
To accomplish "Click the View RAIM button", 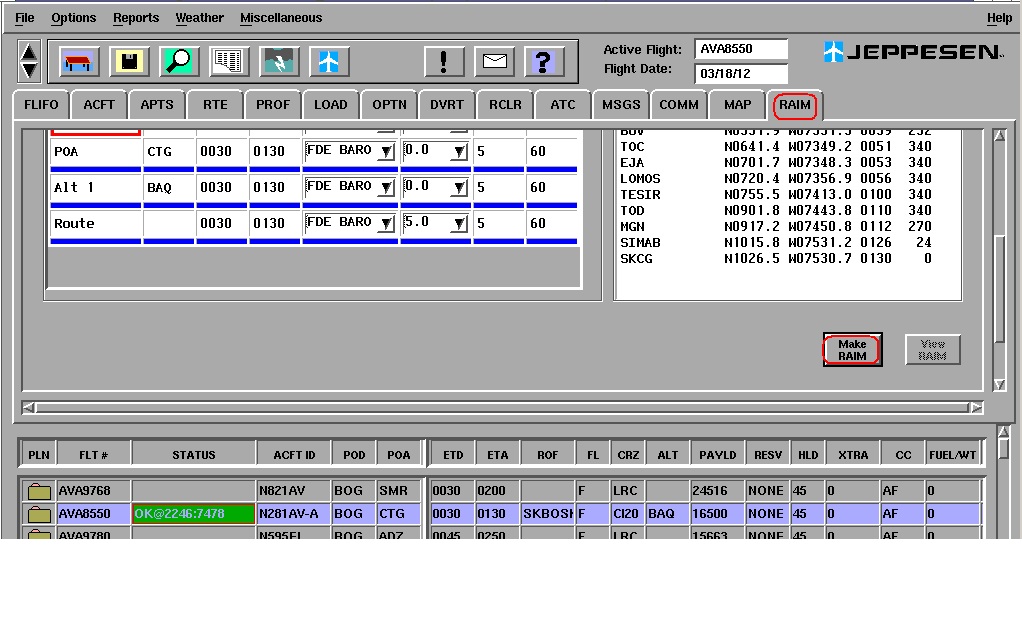I will pyautogui.click(x=932, y=349).
